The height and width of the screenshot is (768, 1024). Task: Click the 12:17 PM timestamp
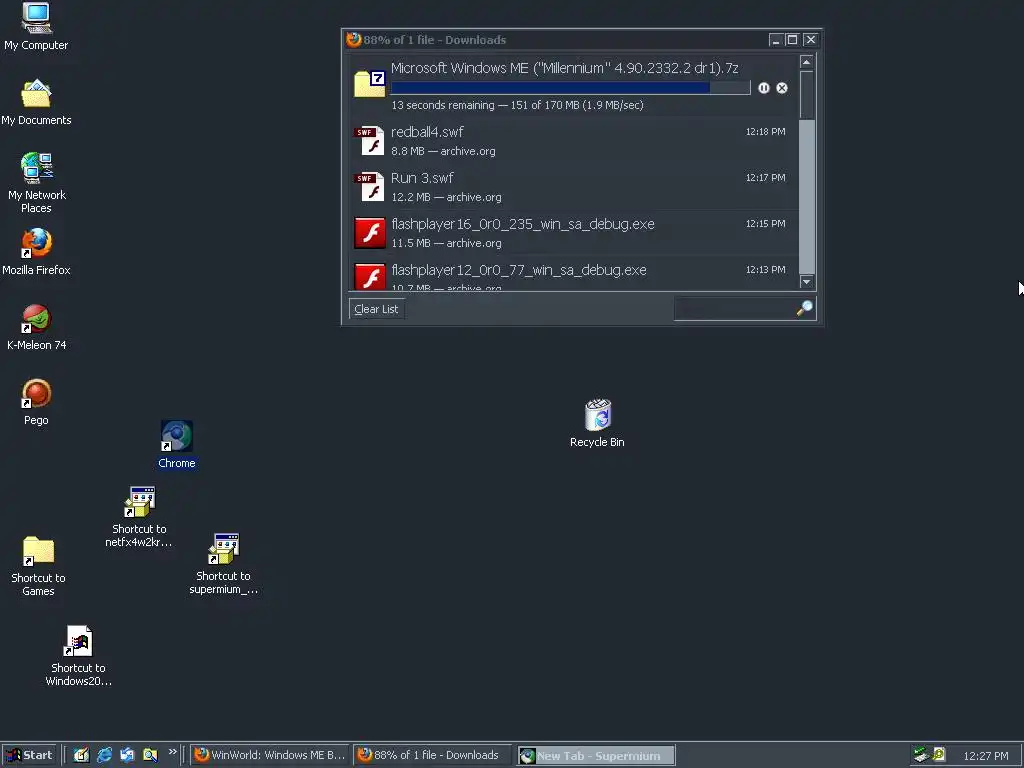(x=765, y=178)
